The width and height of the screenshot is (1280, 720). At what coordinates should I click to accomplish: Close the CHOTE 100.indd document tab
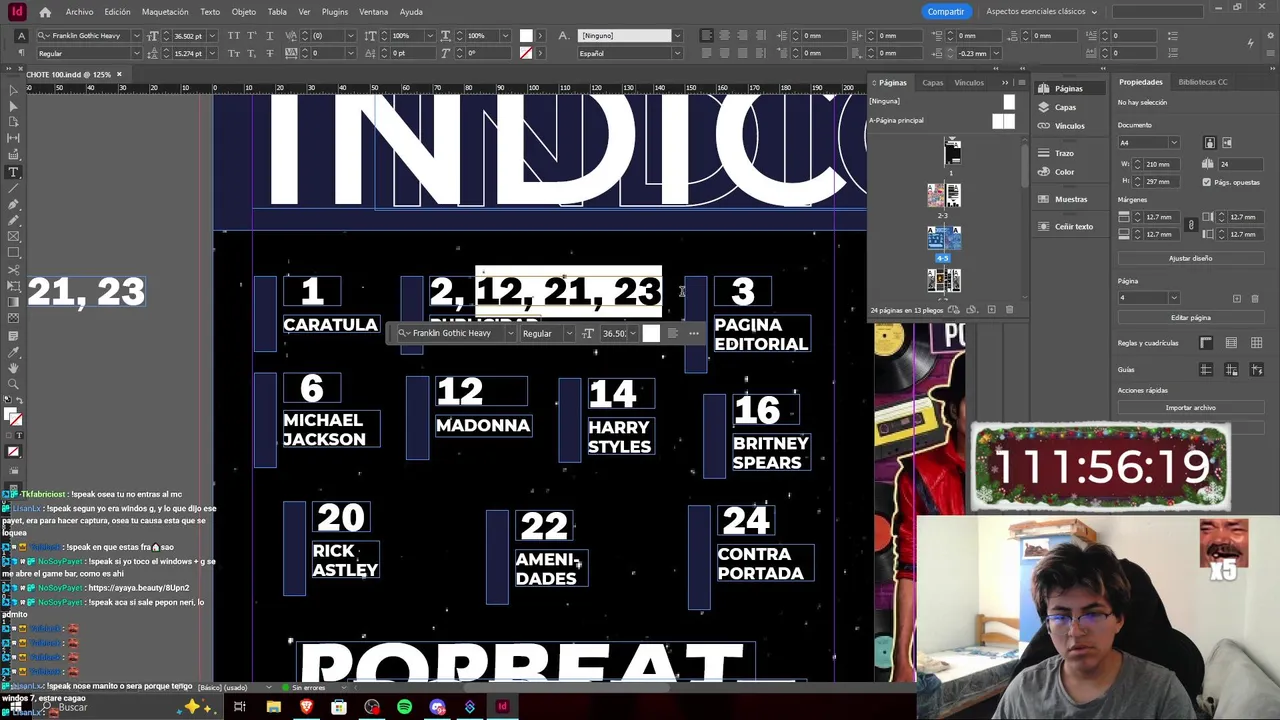tap(118, 74)
